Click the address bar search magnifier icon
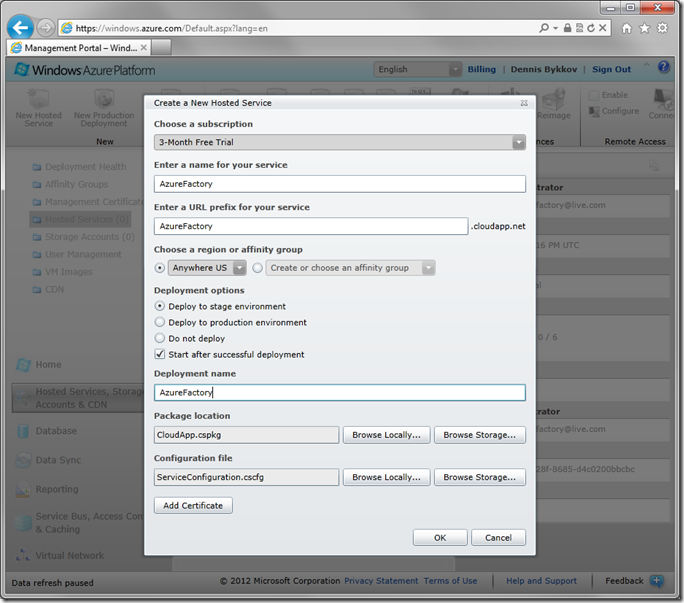This screenshot has height=603, width=684. click(544, 28)
